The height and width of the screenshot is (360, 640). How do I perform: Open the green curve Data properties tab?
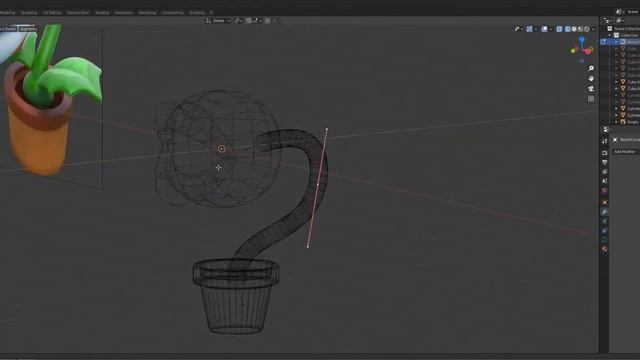(604, 240)
